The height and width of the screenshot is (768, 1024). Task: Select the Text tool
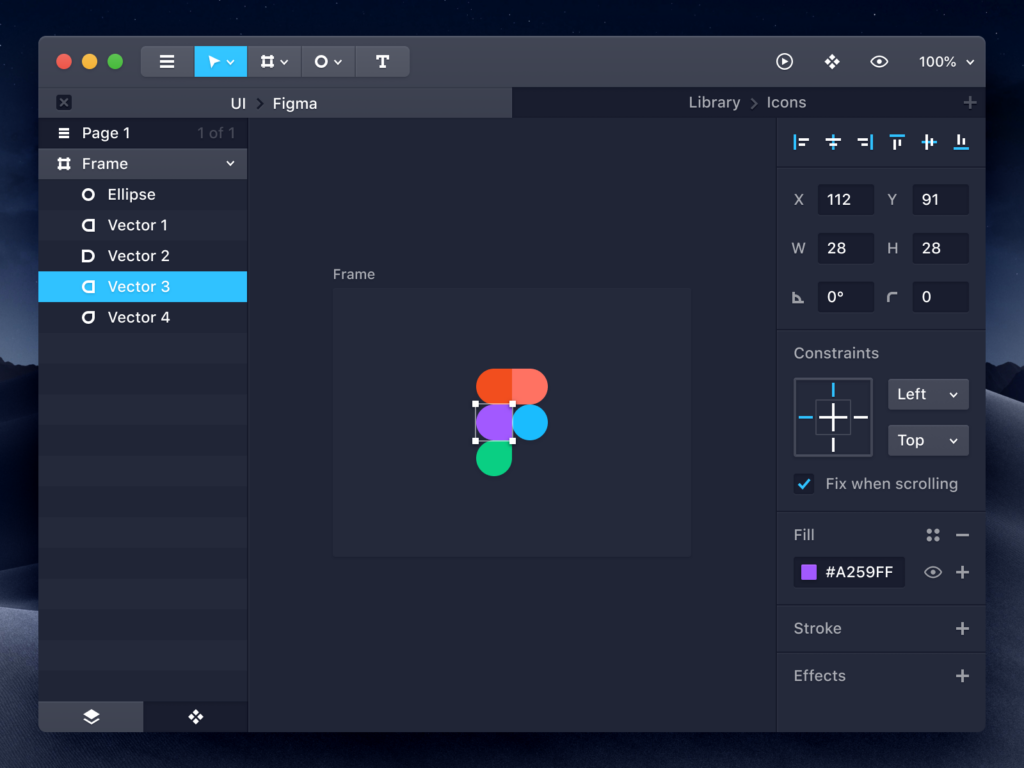(382, 62)
